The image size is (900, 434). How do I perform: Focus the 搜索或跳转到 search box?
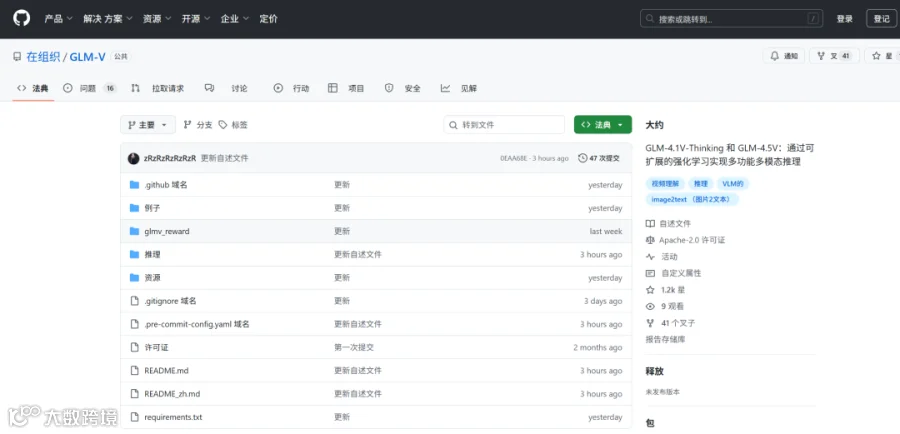[x=731, y=19]
